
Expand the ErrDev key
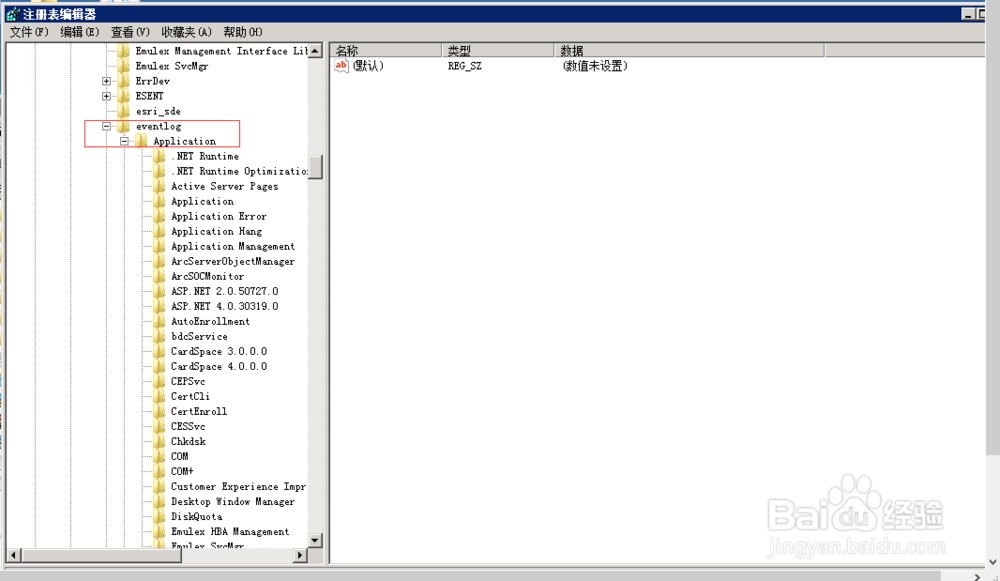[x=106, y=81]
